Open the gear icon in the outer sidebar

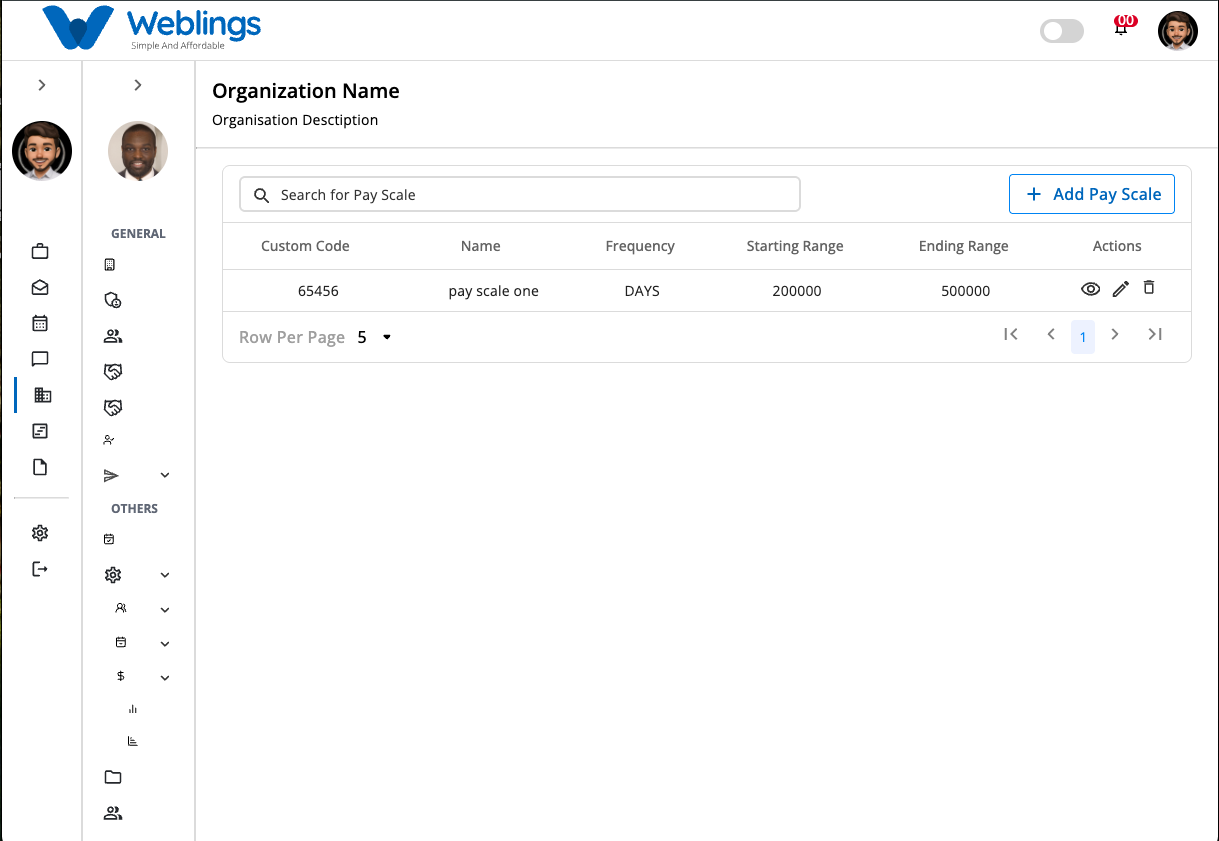(x=40, y=533)
